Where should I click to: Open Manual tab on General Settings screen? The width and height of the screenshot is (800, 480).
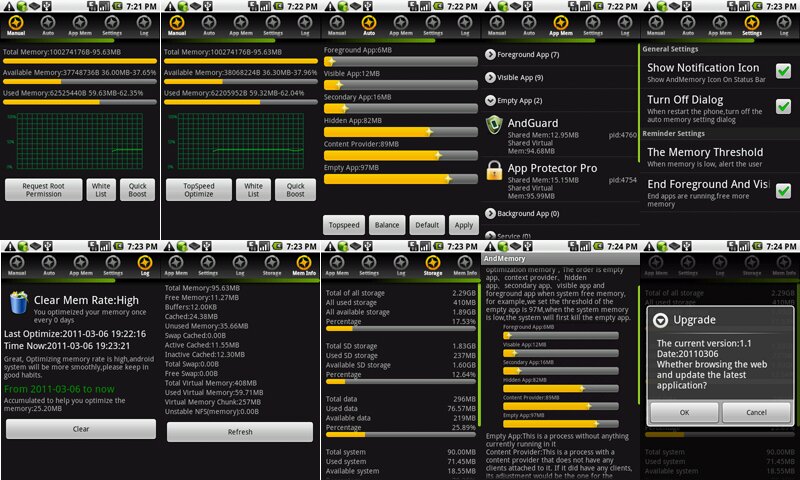point(656,26)
